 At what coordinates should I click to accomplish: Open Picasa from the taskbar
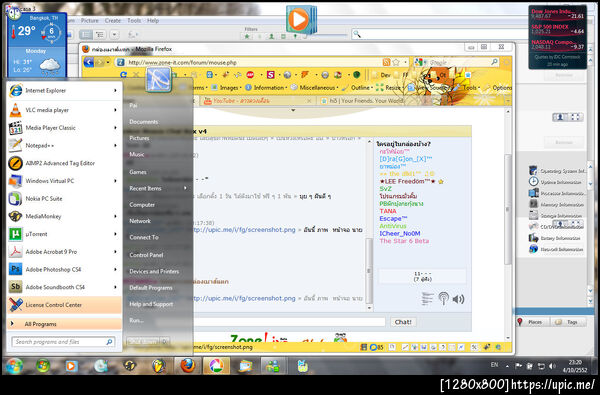click(x=216, y=366)
